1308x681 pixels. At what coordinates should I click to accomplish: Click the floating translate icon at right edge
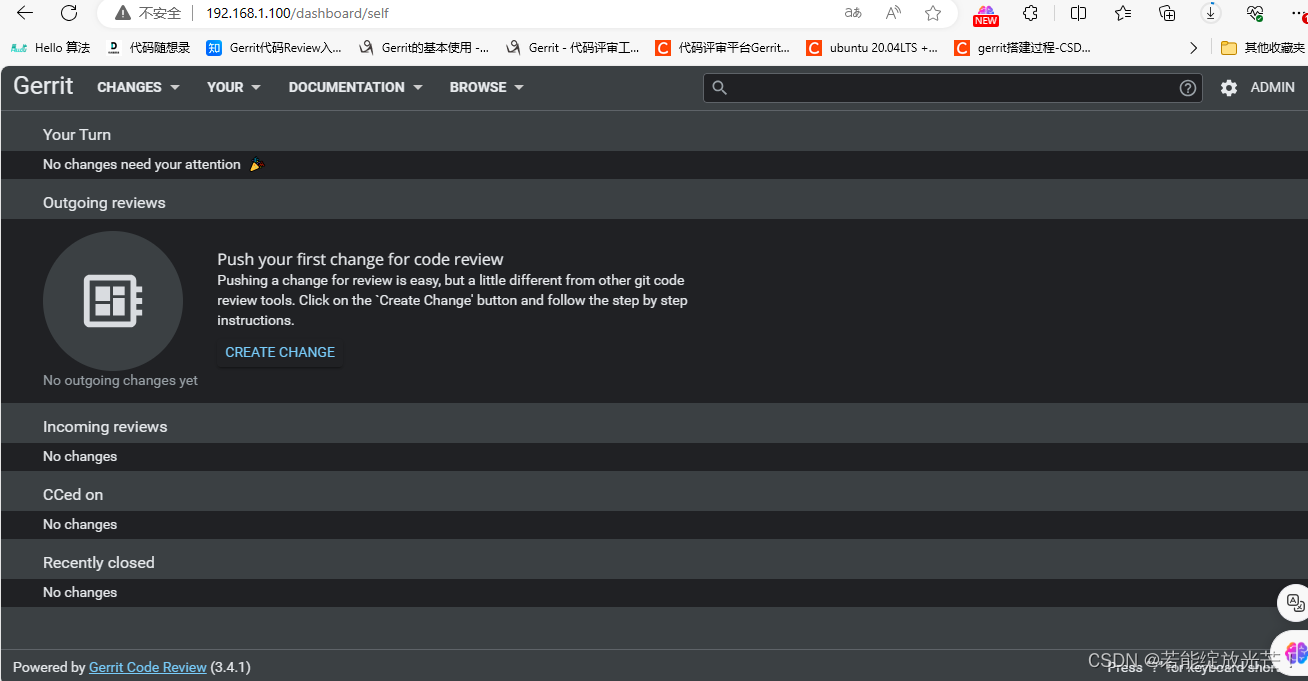coord(1294,603)
